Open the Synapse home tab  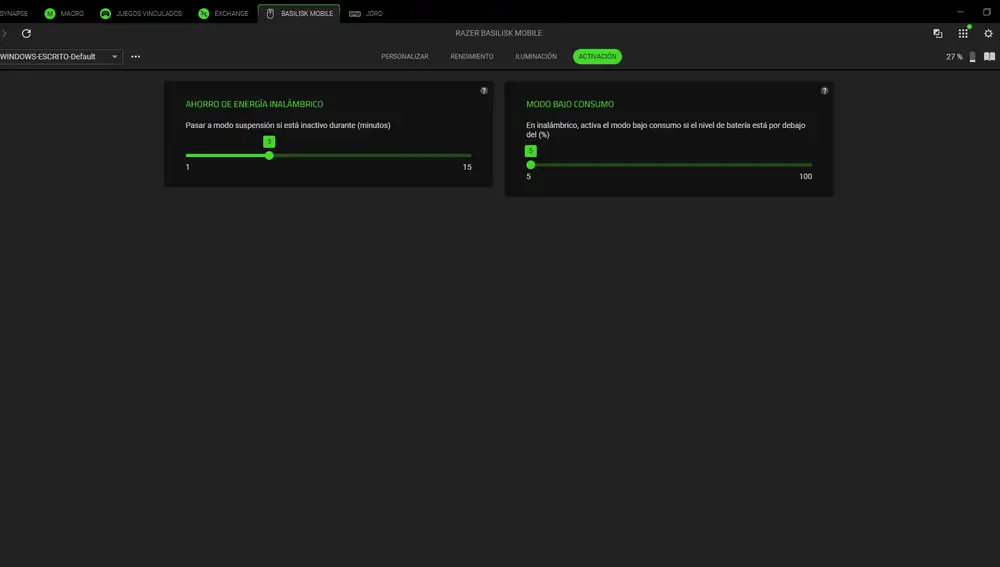14,13
